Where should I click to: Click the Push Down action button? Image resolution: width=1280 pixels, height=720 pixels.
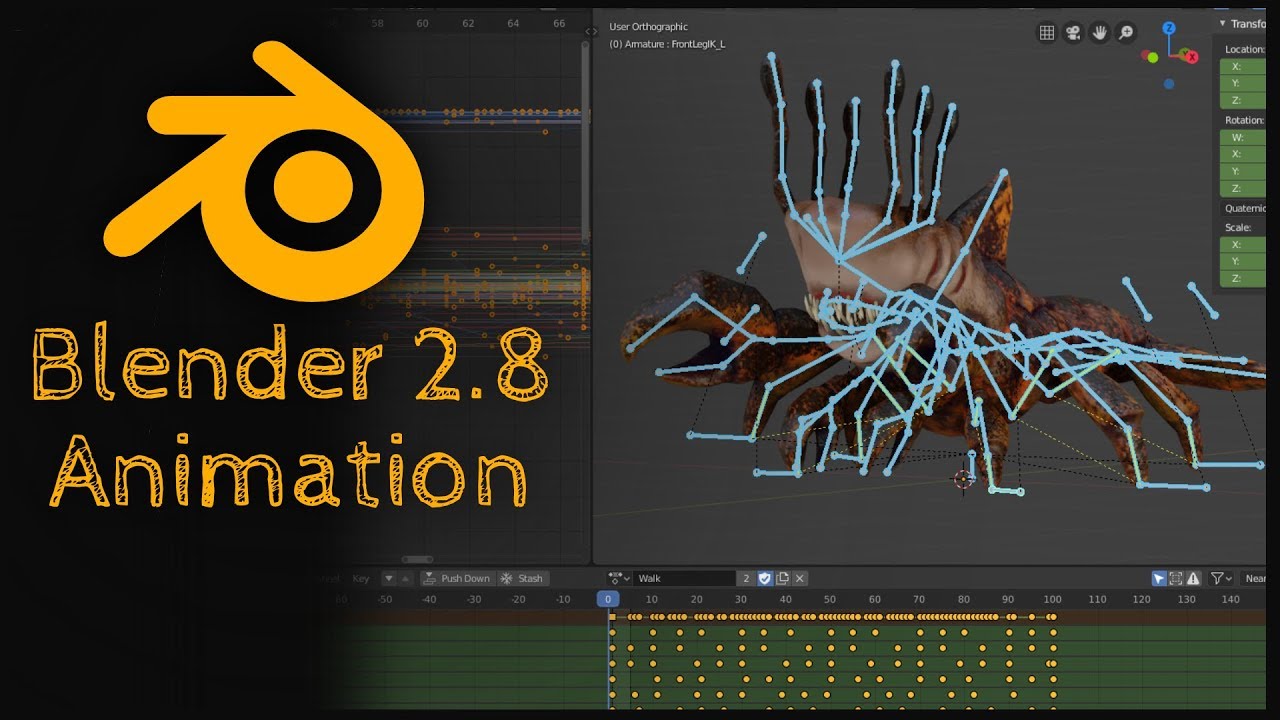pos(458,578)
